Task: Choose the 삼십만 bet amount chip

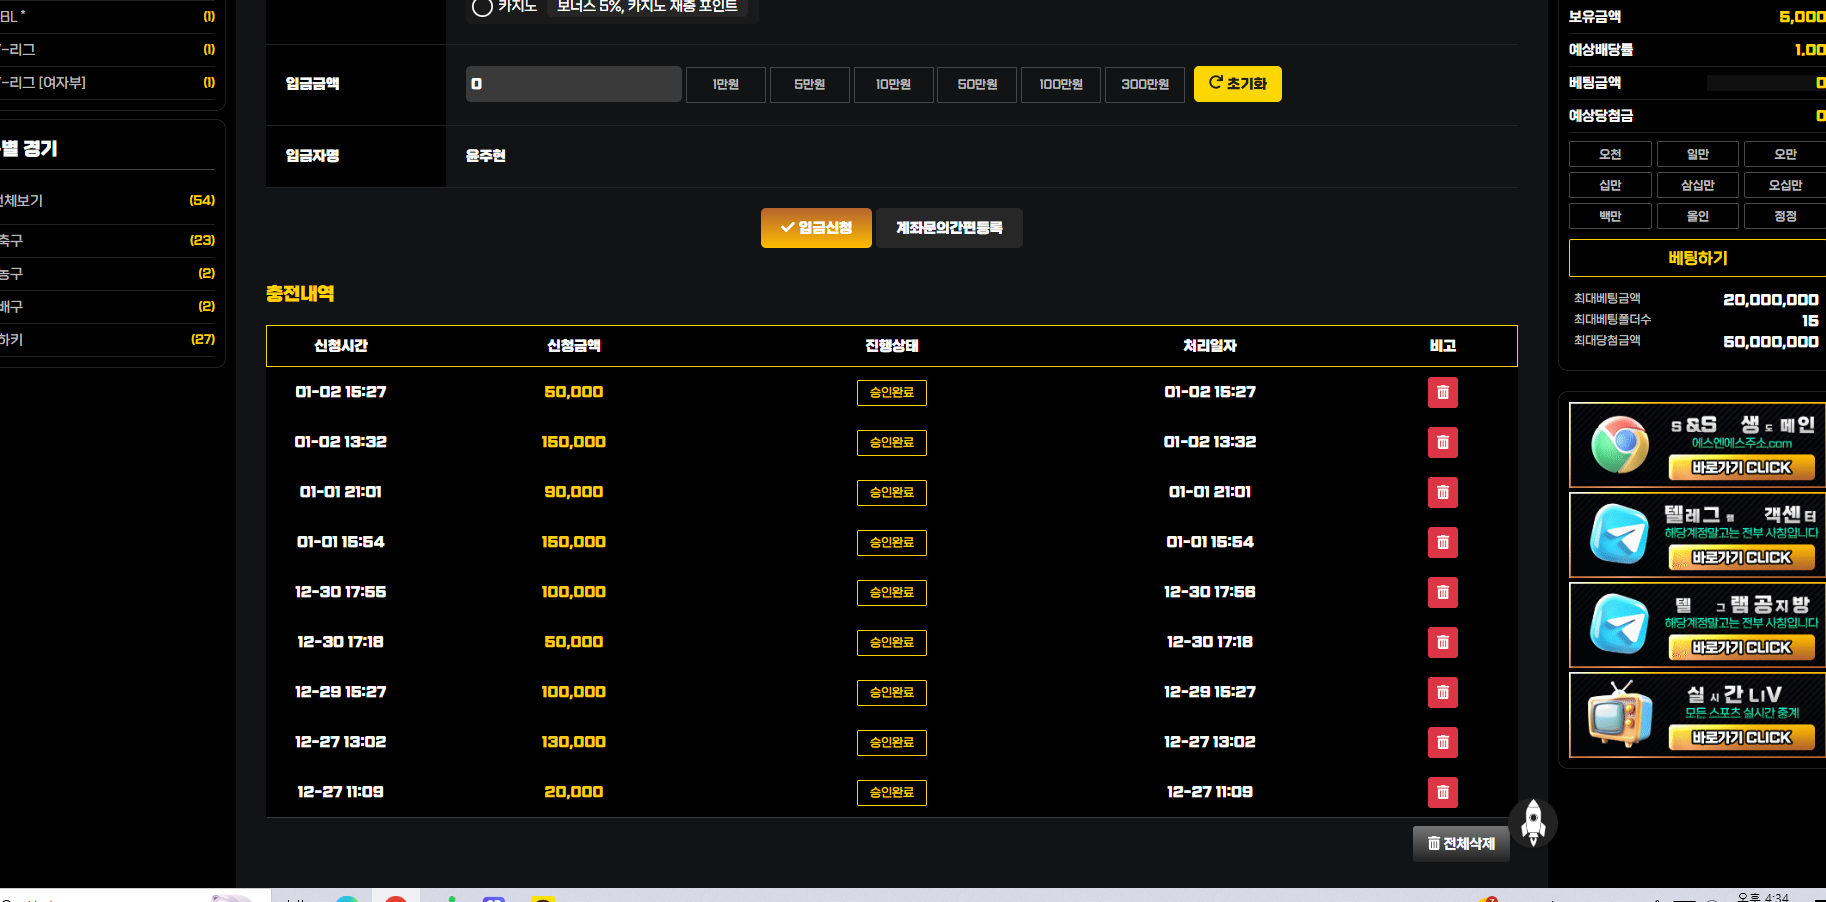Action: (1697, 185)
